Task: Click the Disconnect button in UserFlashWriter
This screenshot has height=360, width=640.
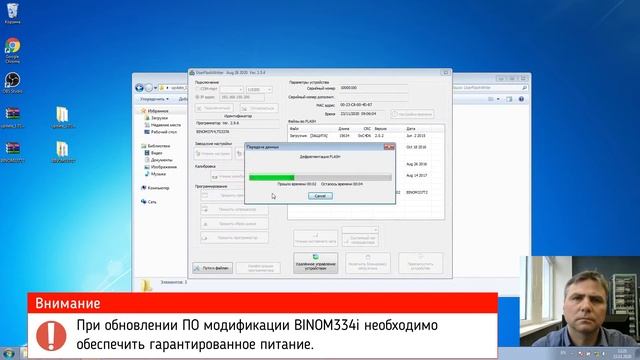Action: pos(259,108)
